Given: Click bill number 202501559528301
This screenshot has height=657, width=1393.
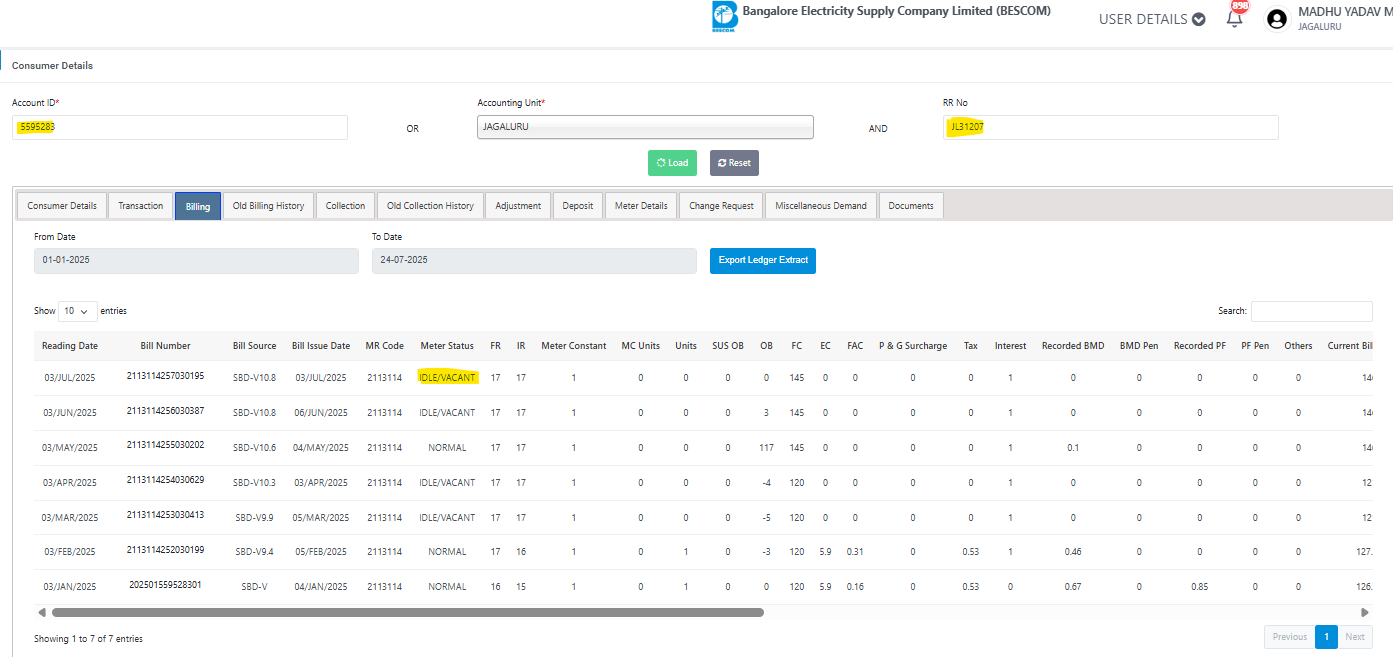Looking at the screenshot, I should point(165,585).
